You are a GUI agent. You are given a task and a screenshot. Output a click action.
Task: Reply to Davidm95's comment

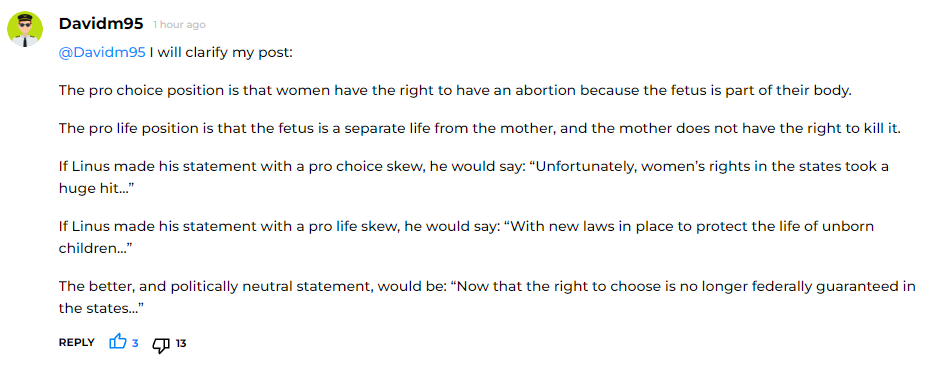[x=77, y=342]
